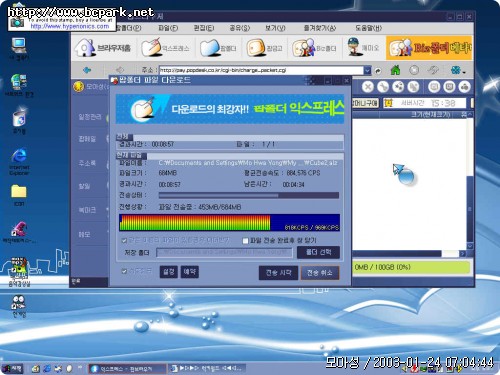The height and width of the screenshot is (375, 500).
Task: Launch 익스프레스 from the top toolbar
Action: (165, 48)
